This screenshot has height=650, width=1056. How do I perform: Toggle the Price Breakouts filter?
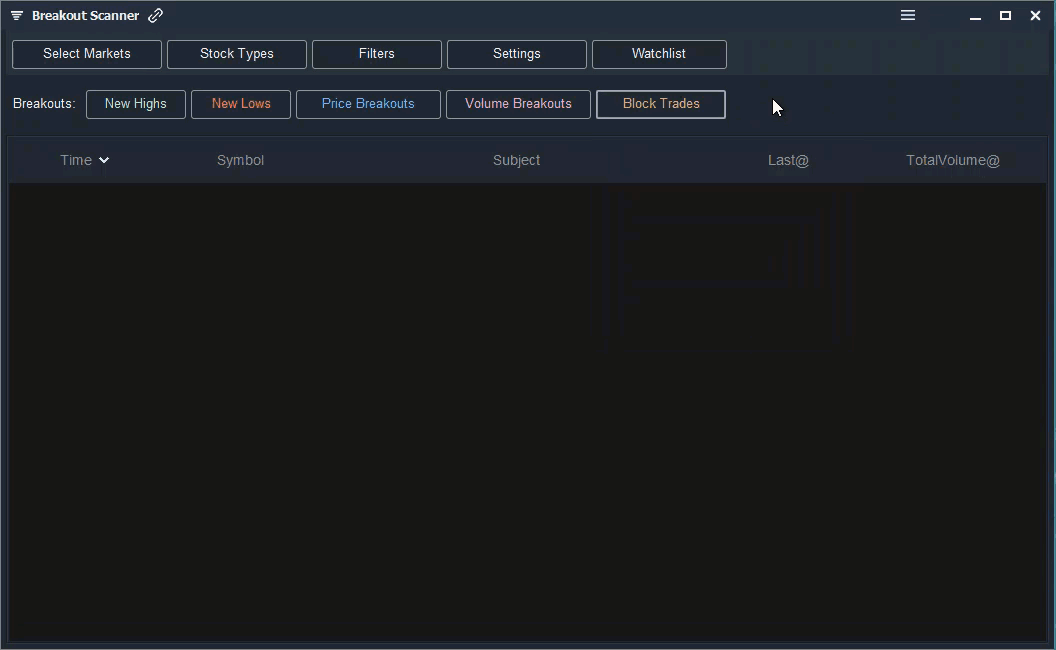click(x=368, y=104)
